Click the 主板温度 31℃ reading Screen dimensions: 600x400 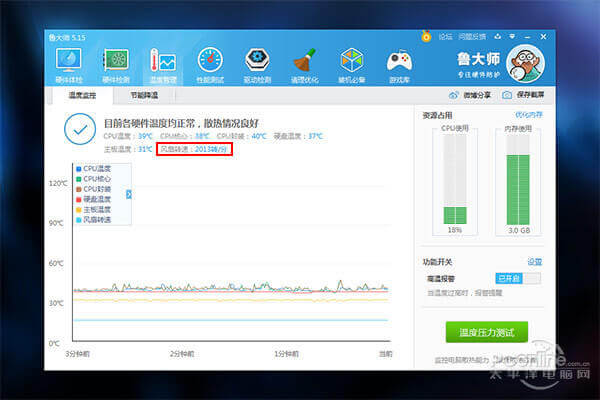(x=128, y=149)
